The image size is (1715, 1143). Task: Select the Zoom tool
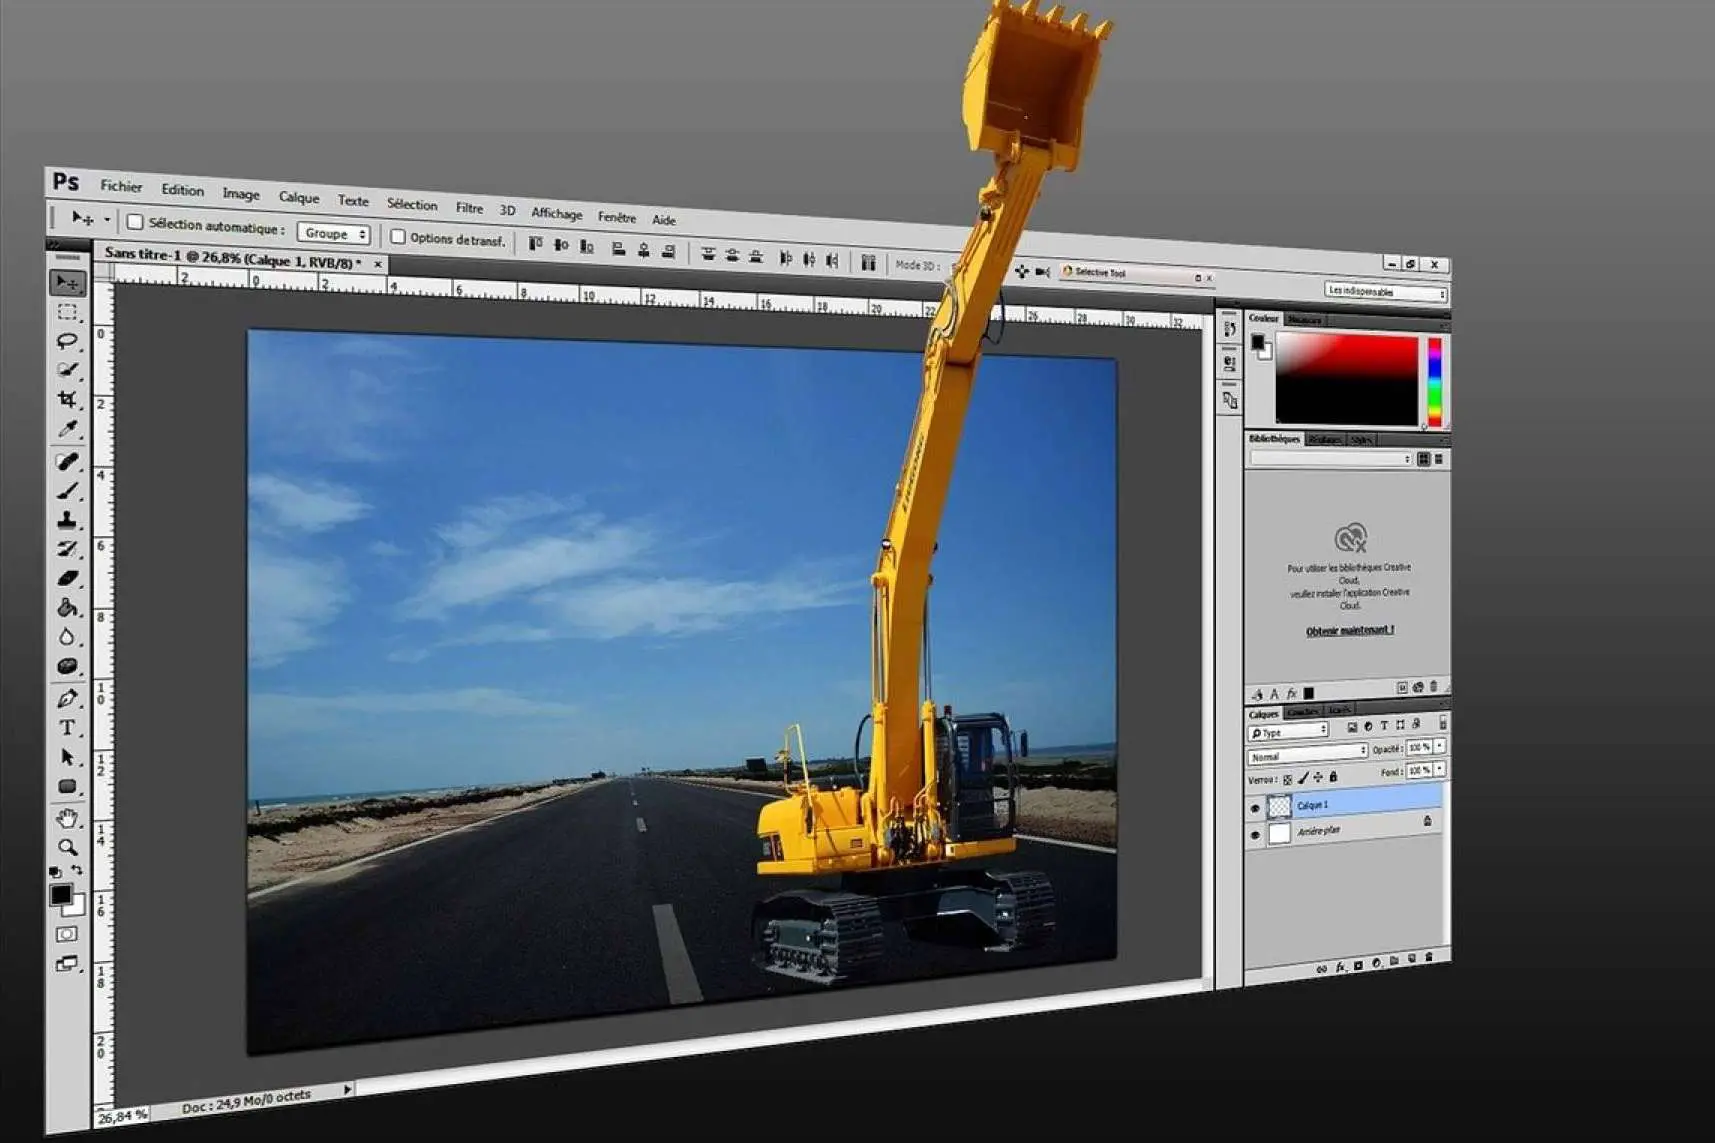(x=67, y=848)
